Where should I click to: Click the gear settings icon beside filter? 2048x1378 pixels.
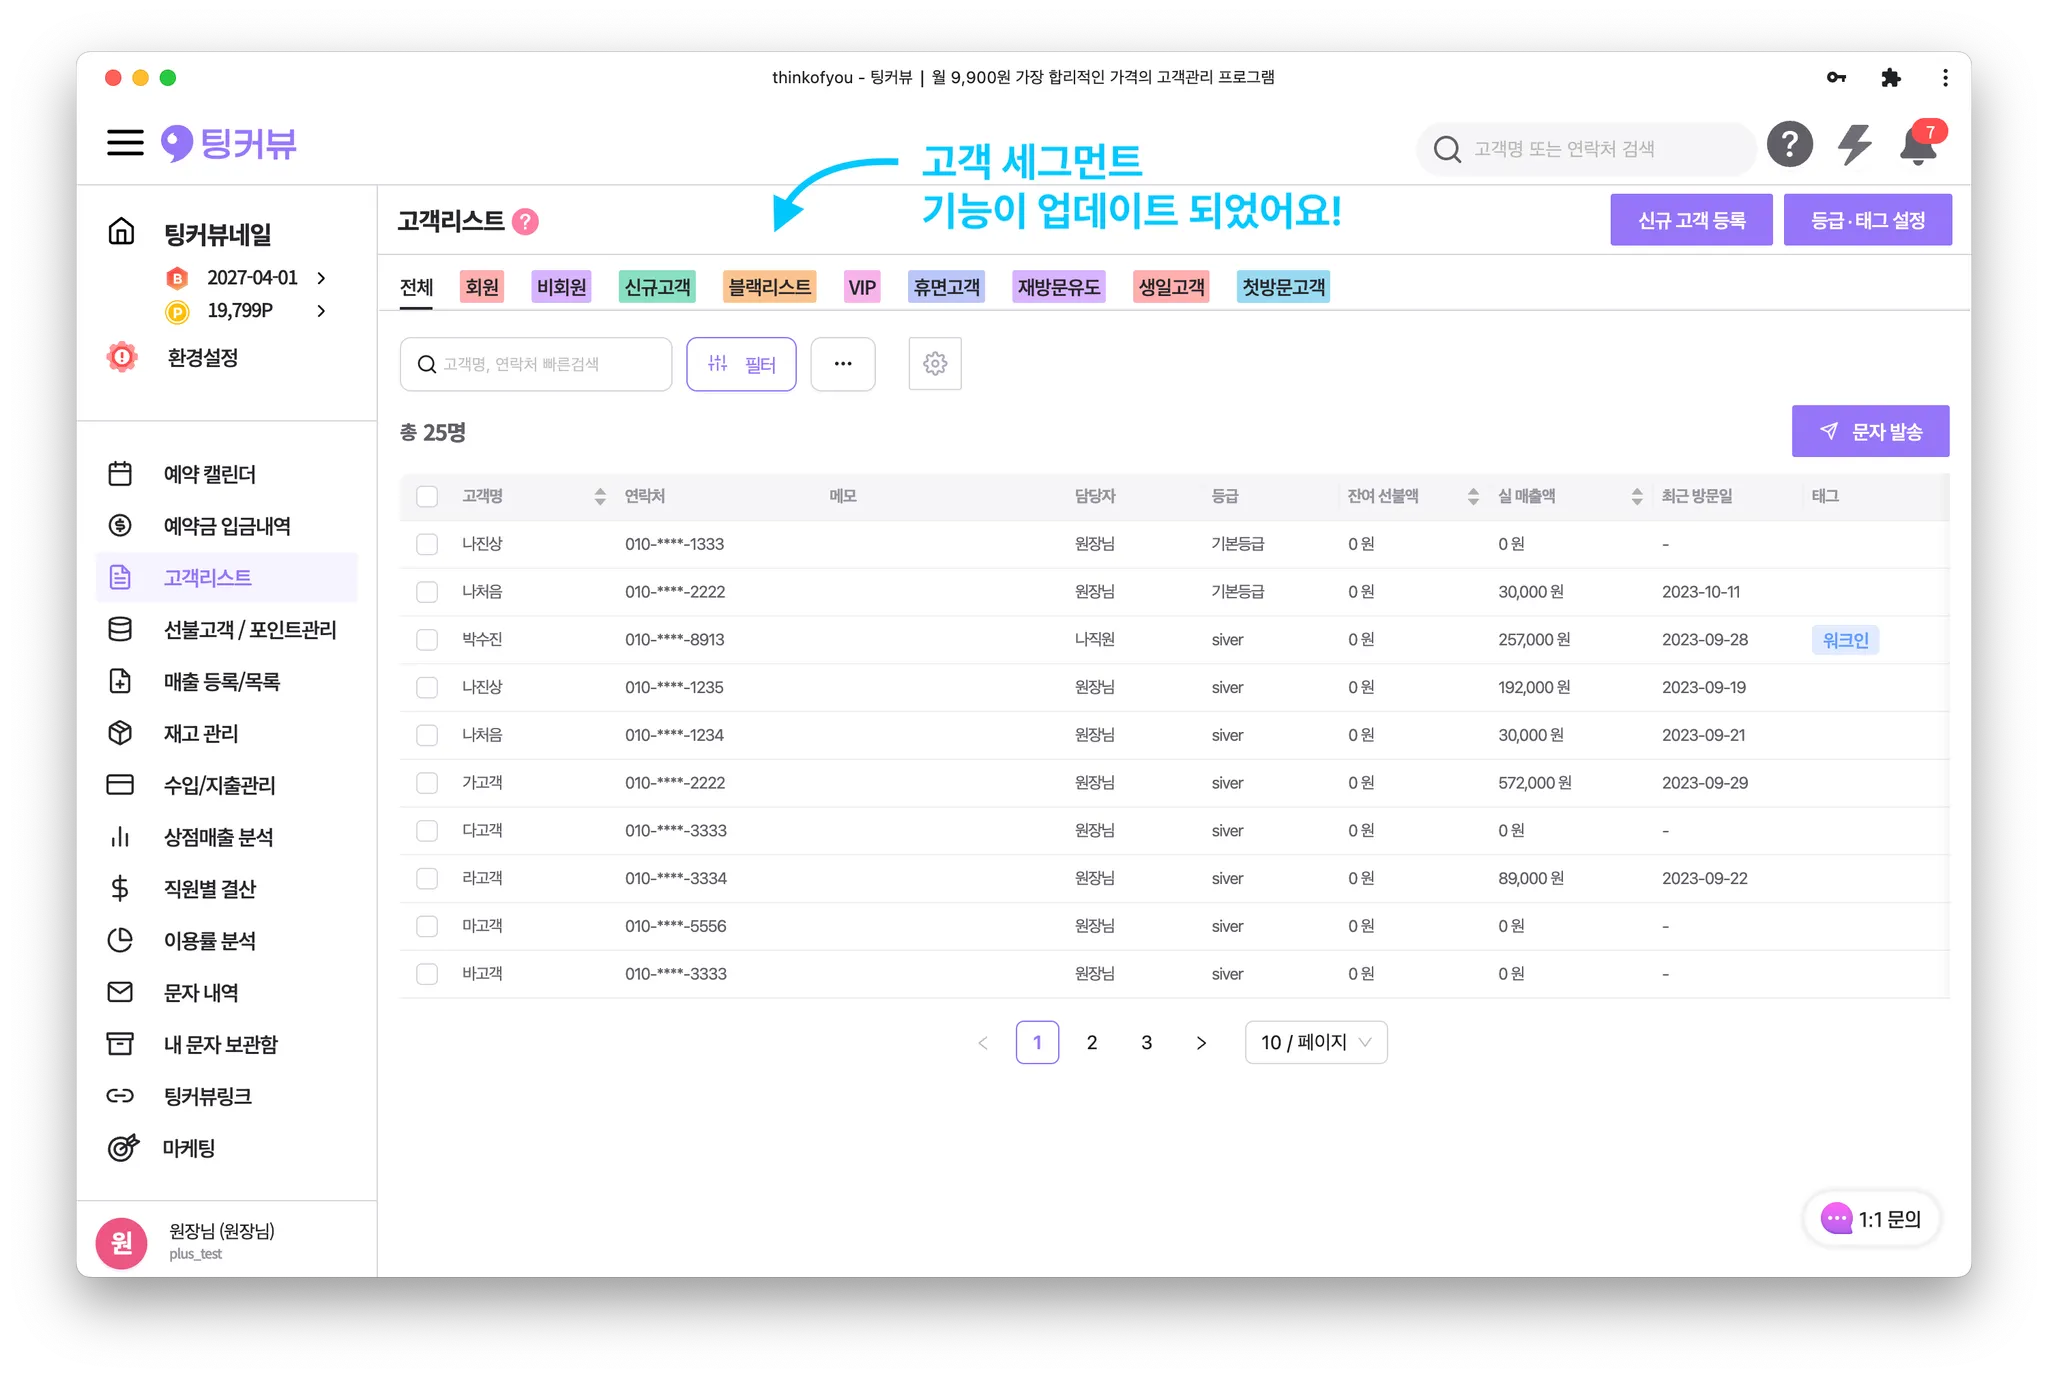pos(935,364)
